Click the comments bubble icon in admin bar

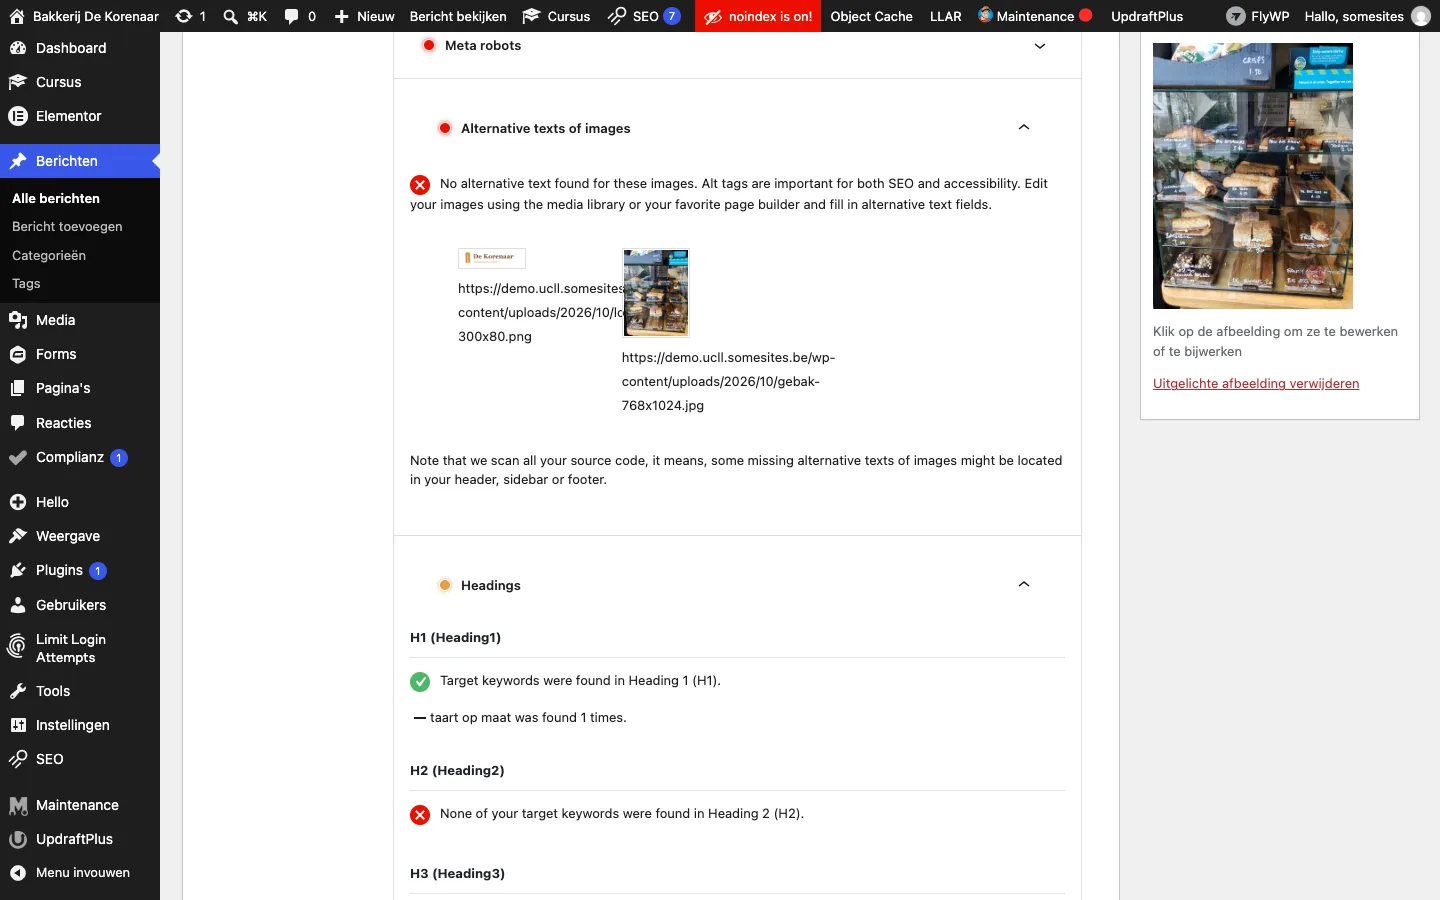[292, 16]
